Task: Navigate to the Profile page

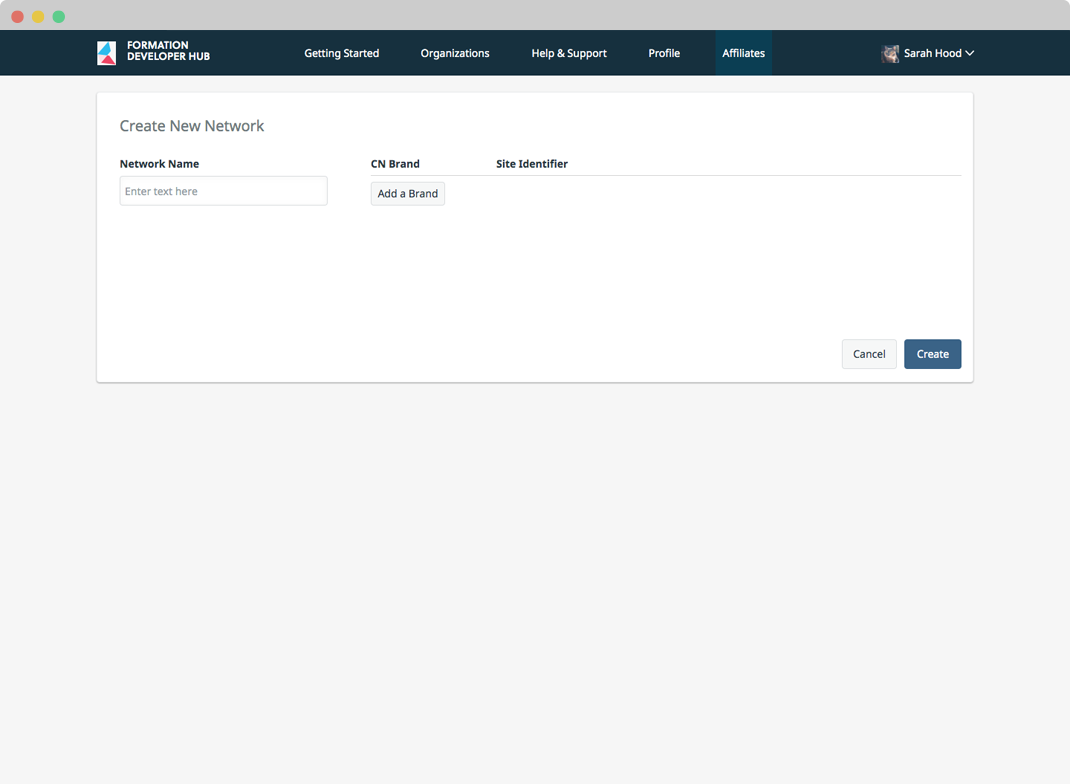Action: (664, 53)
